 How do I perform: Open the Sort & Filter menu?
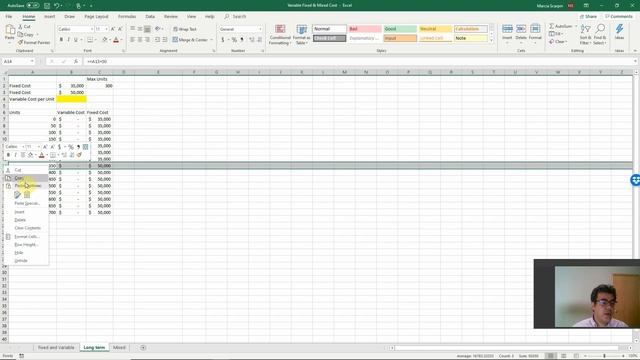coord(585,35)
